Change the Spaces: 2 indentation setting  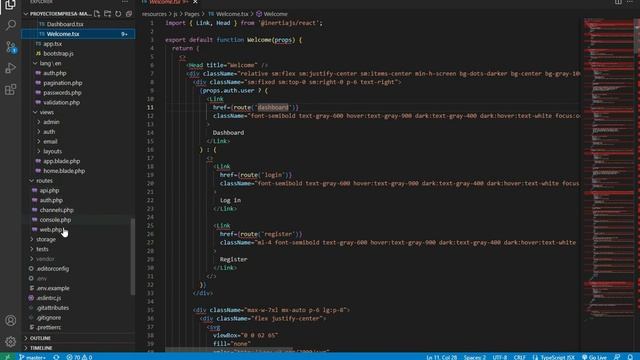tap(475, 357)
